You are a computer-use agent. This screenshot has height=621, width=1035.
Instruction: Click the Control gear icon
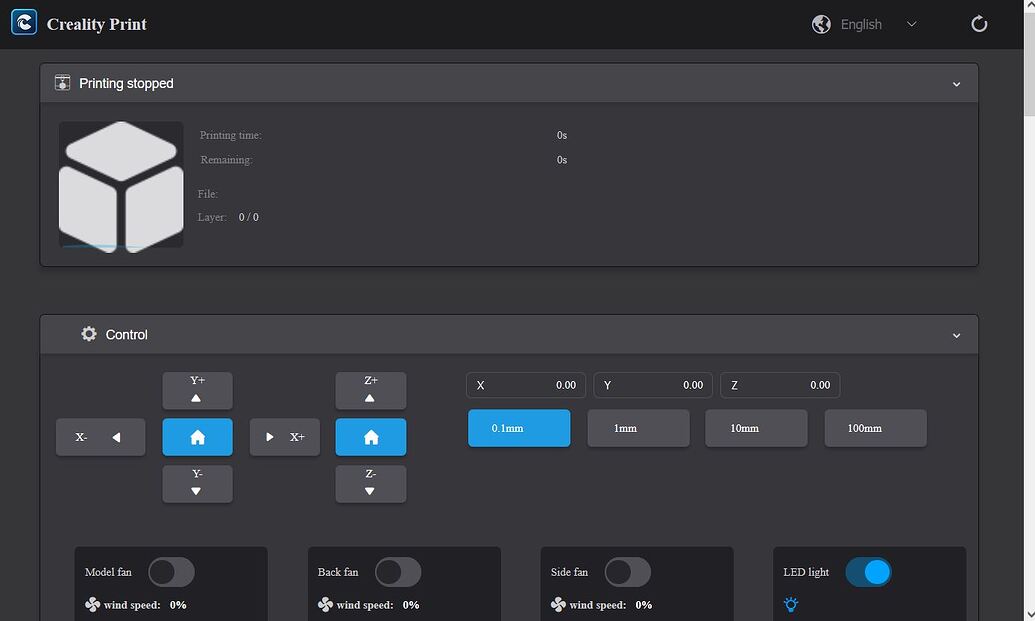88,334
